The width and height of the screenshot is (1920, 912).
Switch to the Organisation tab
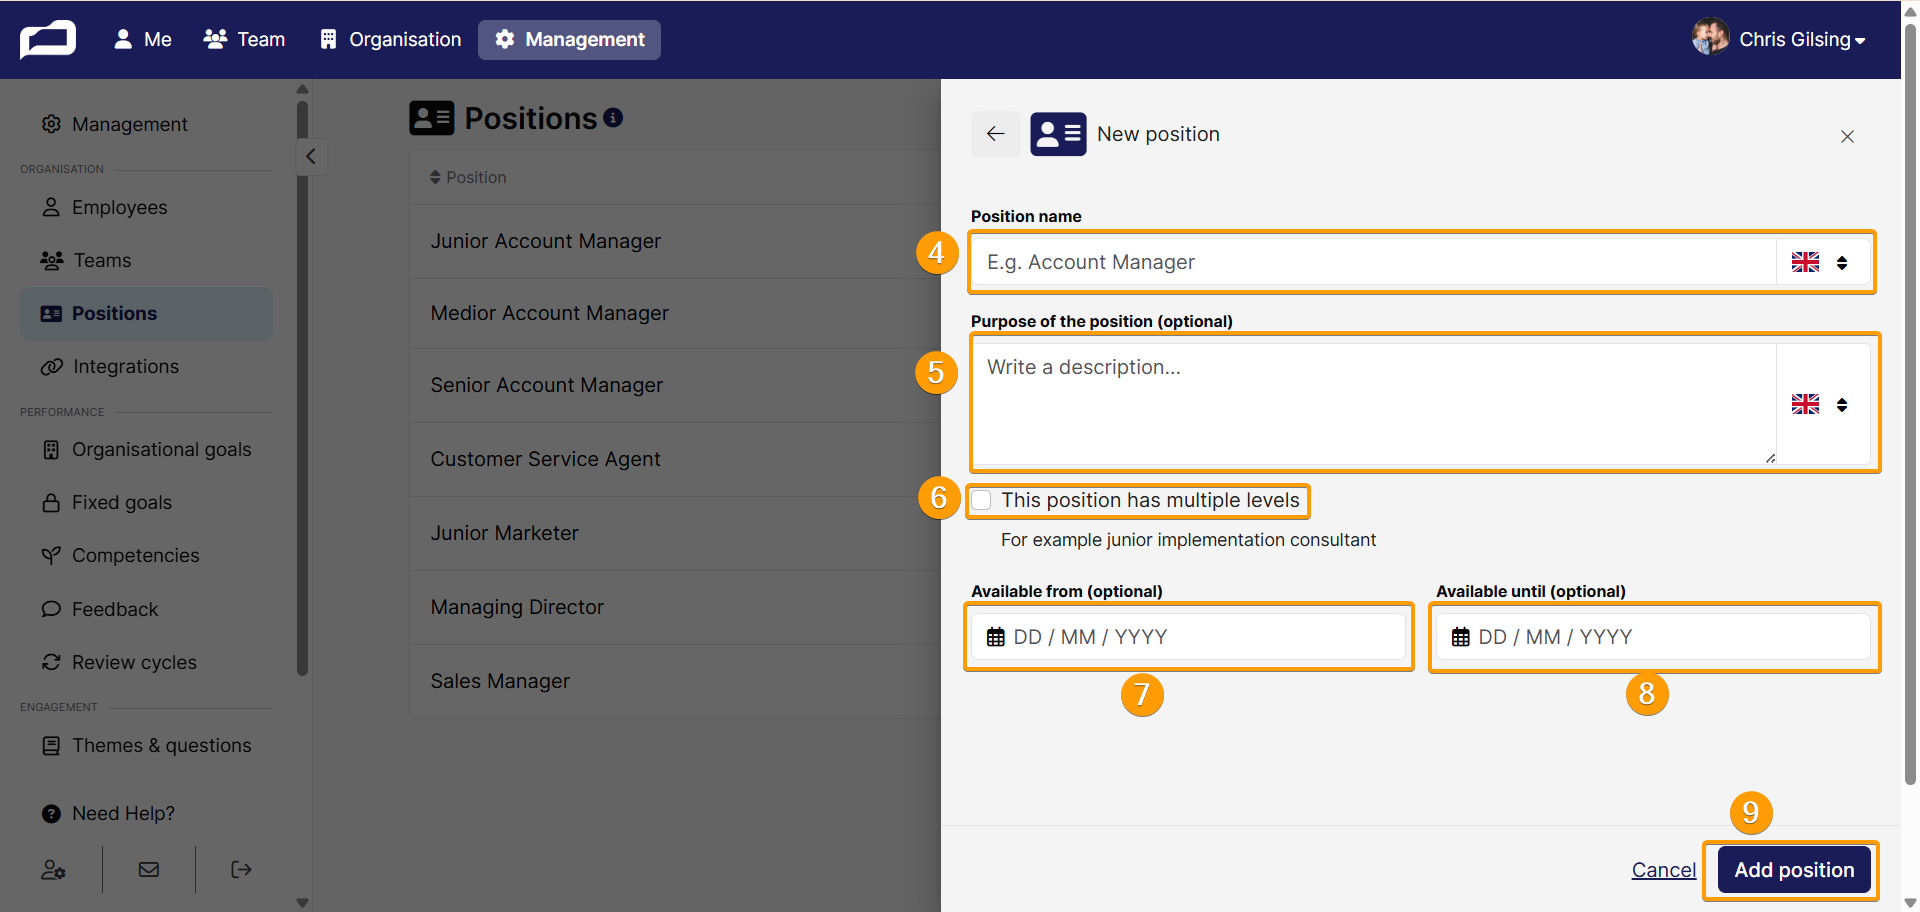[390, 39]
